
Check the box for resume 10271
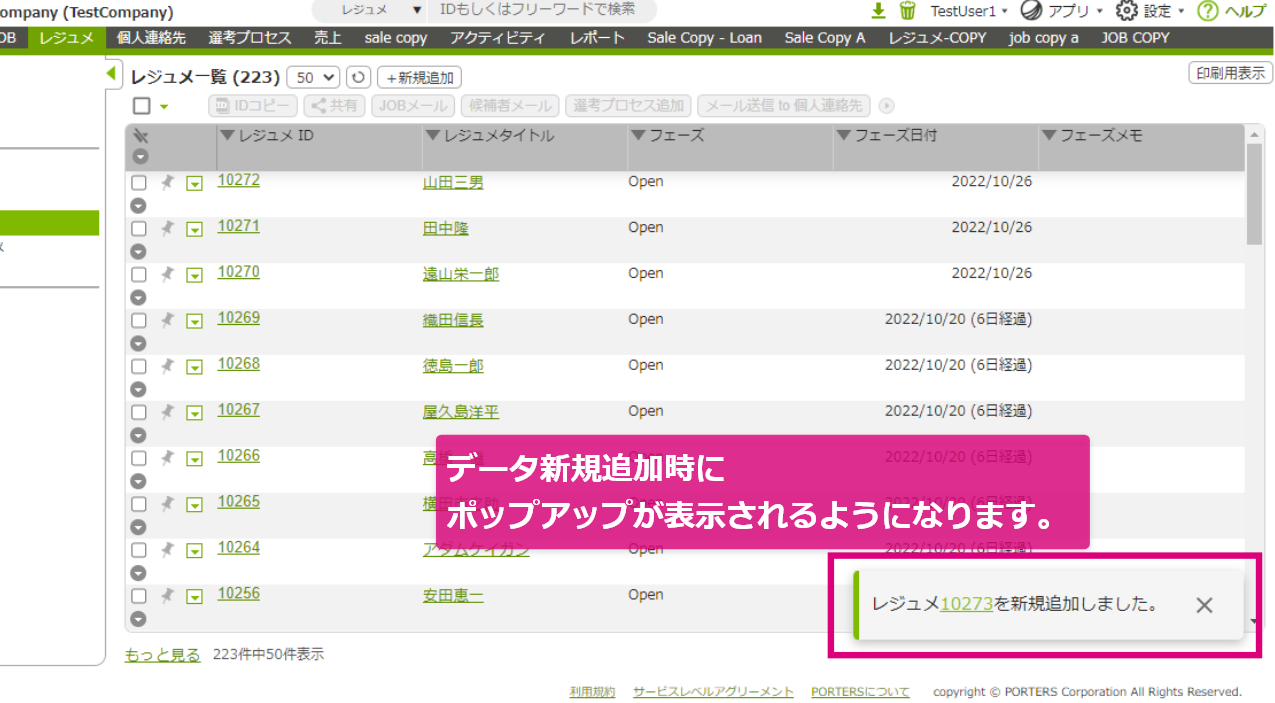coord(139,229)
